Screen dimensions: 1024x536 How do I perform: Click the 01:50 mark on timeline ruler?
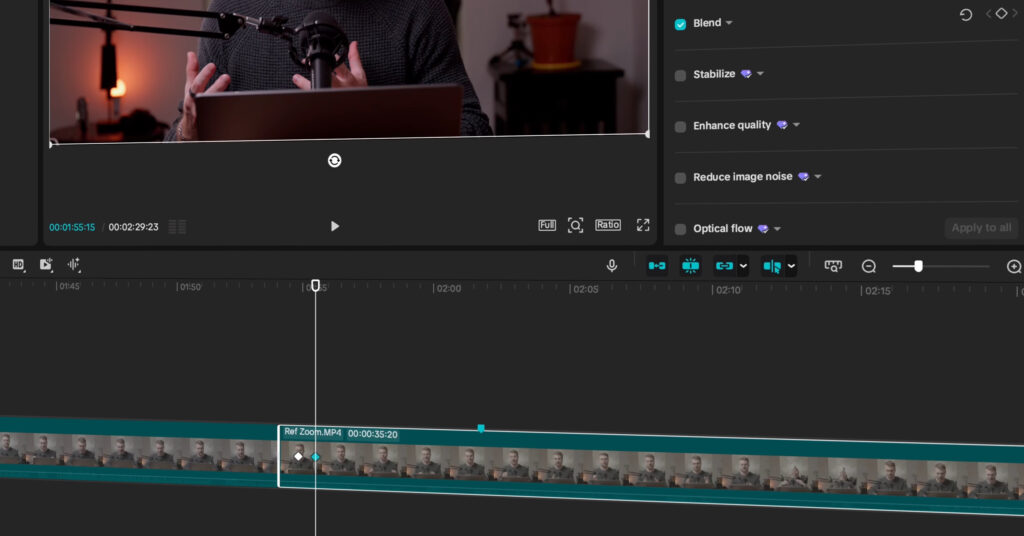tap(189, 287)
